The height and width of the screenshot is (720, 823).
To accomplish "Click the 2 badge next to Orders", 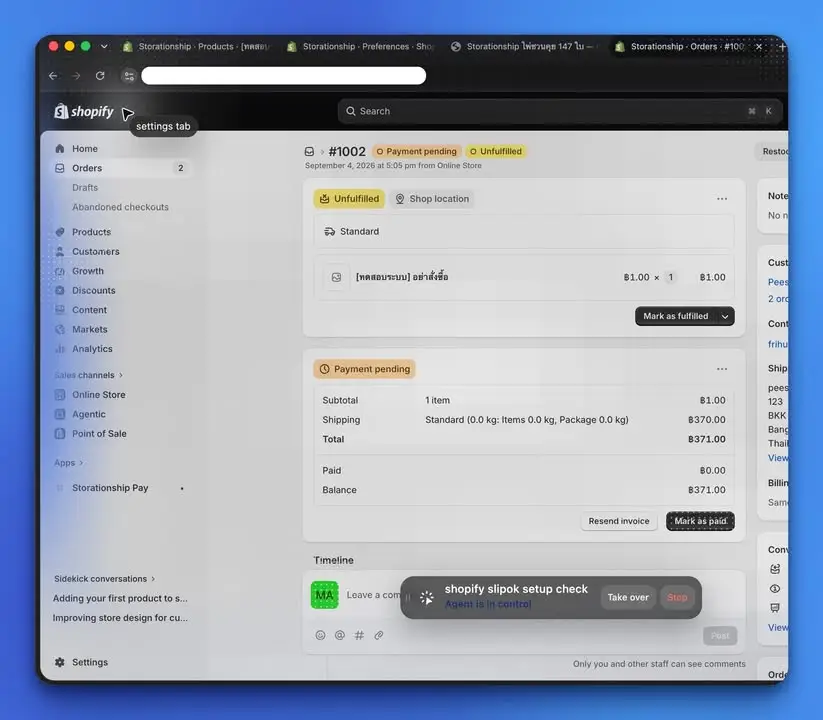I will coord(181,168).
